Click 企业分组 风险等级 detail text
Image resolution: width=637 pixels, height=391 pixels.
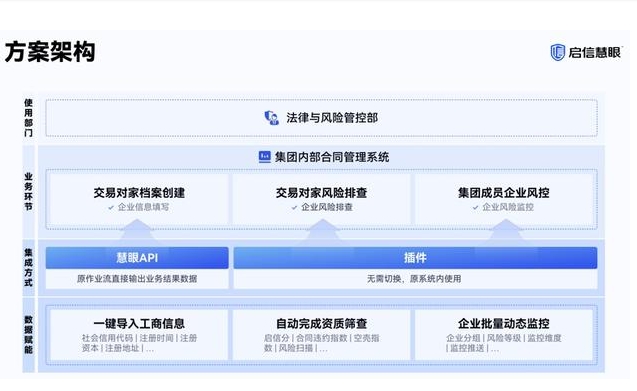504,343
